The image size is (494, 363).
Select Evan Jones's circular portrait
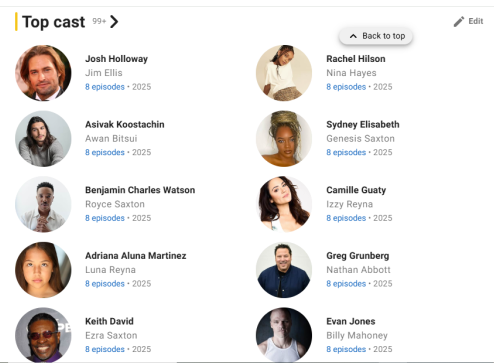tap(284, 335)
